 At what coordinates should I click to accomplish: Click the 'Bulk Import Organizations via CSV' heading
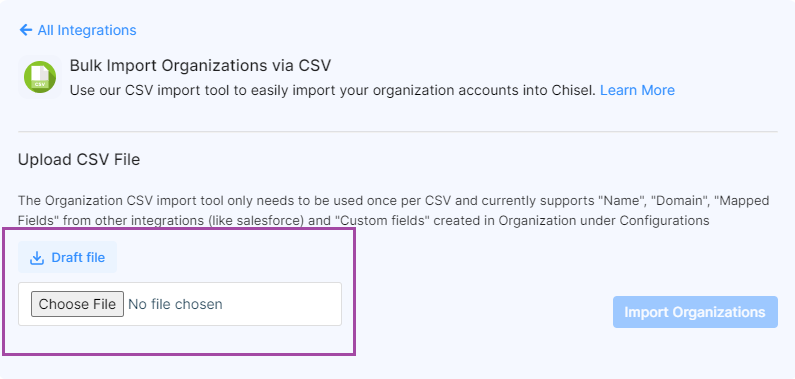[200, 66]
